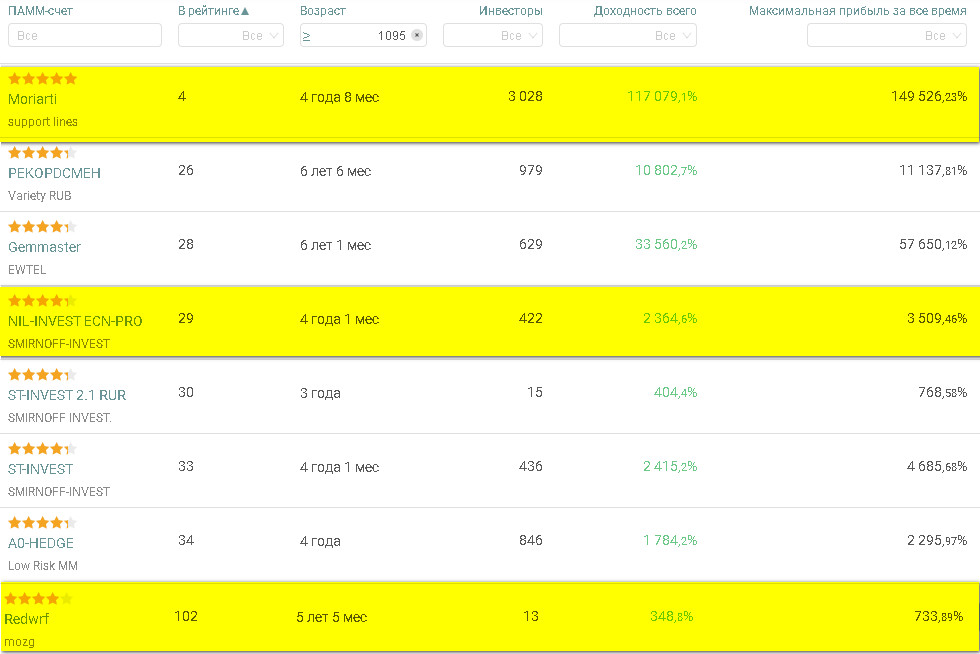
Task: Click the age filter field showing 1095
Action: point(363,36)
